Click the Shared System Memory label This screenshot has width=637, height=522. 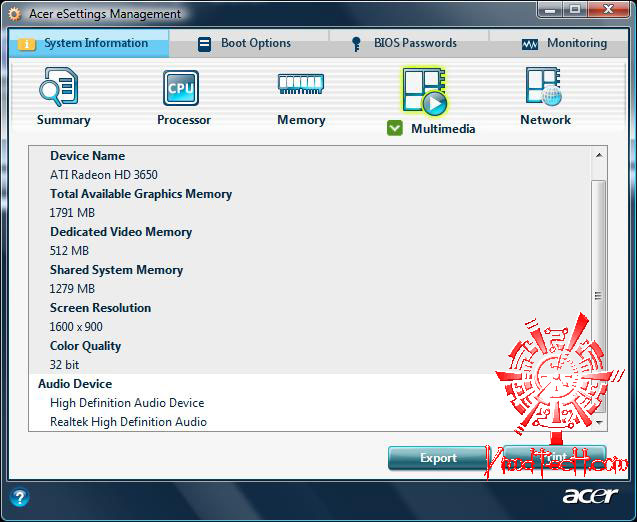click(x=116, y=270)
